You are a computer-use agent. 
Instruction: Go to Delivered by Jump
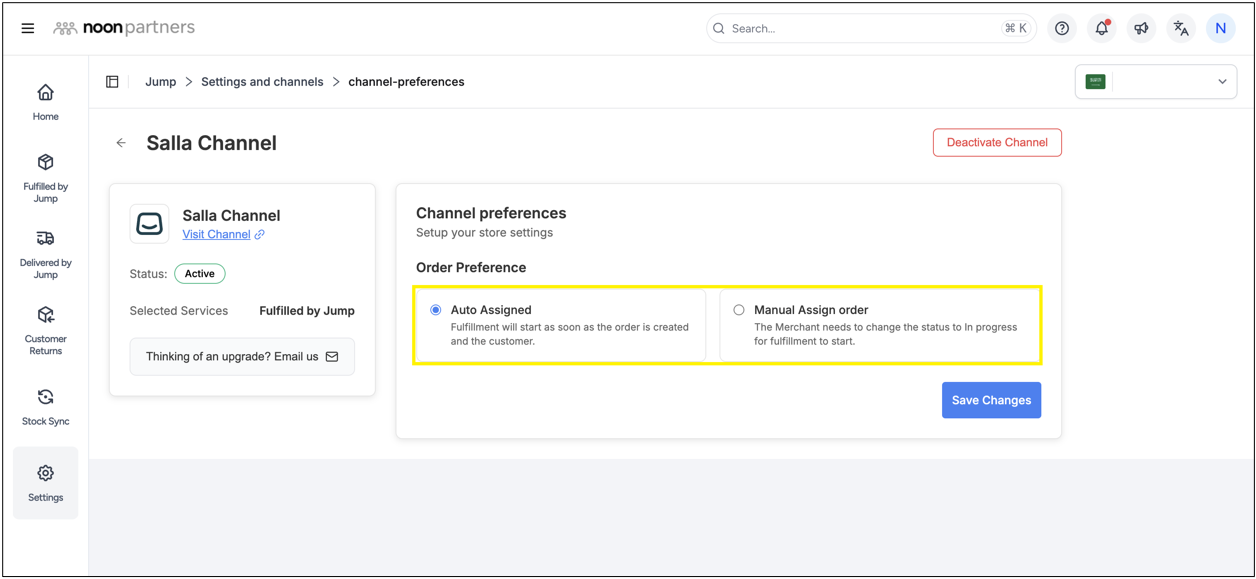click(x=45, y=254)
